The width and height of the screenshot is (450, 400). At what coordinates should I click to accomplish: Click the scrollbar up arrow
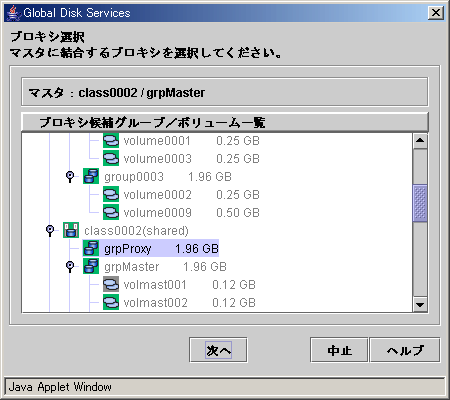[420, 140]
